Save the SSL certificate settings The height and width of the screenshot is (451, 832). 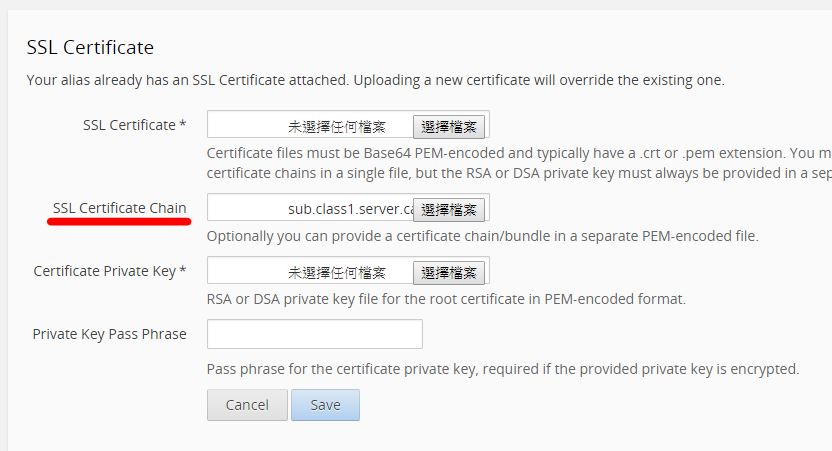pos(325,405)
